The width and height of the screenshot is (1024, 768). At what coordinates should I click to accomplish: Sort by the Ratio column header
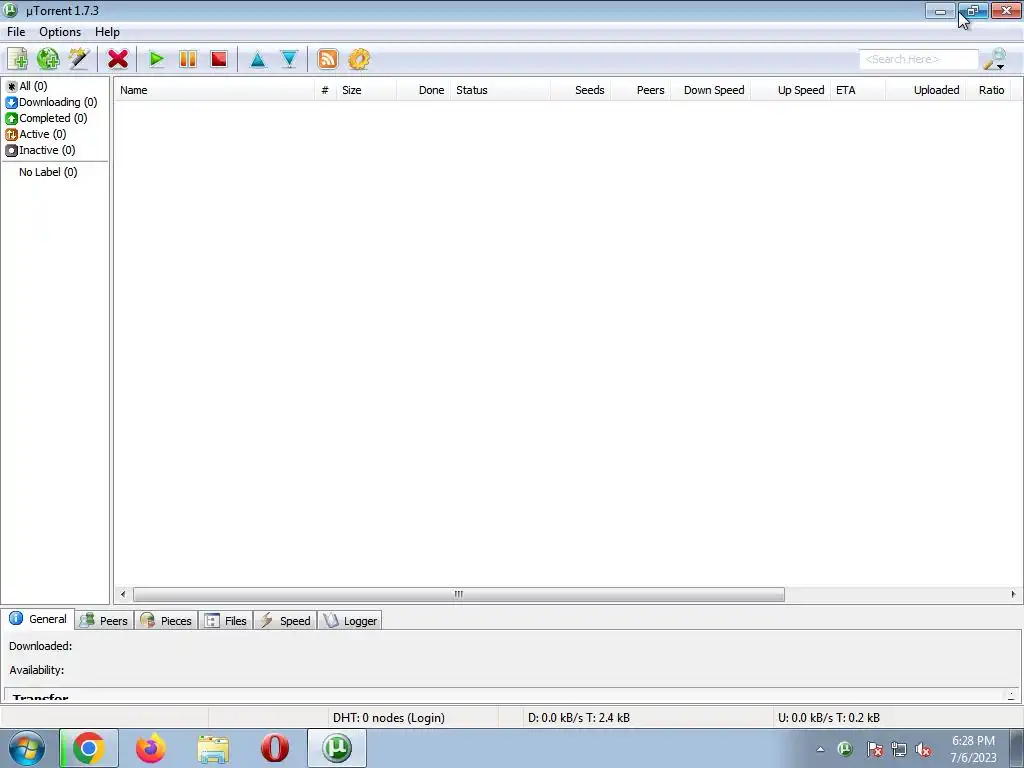(x=988, y=90)
